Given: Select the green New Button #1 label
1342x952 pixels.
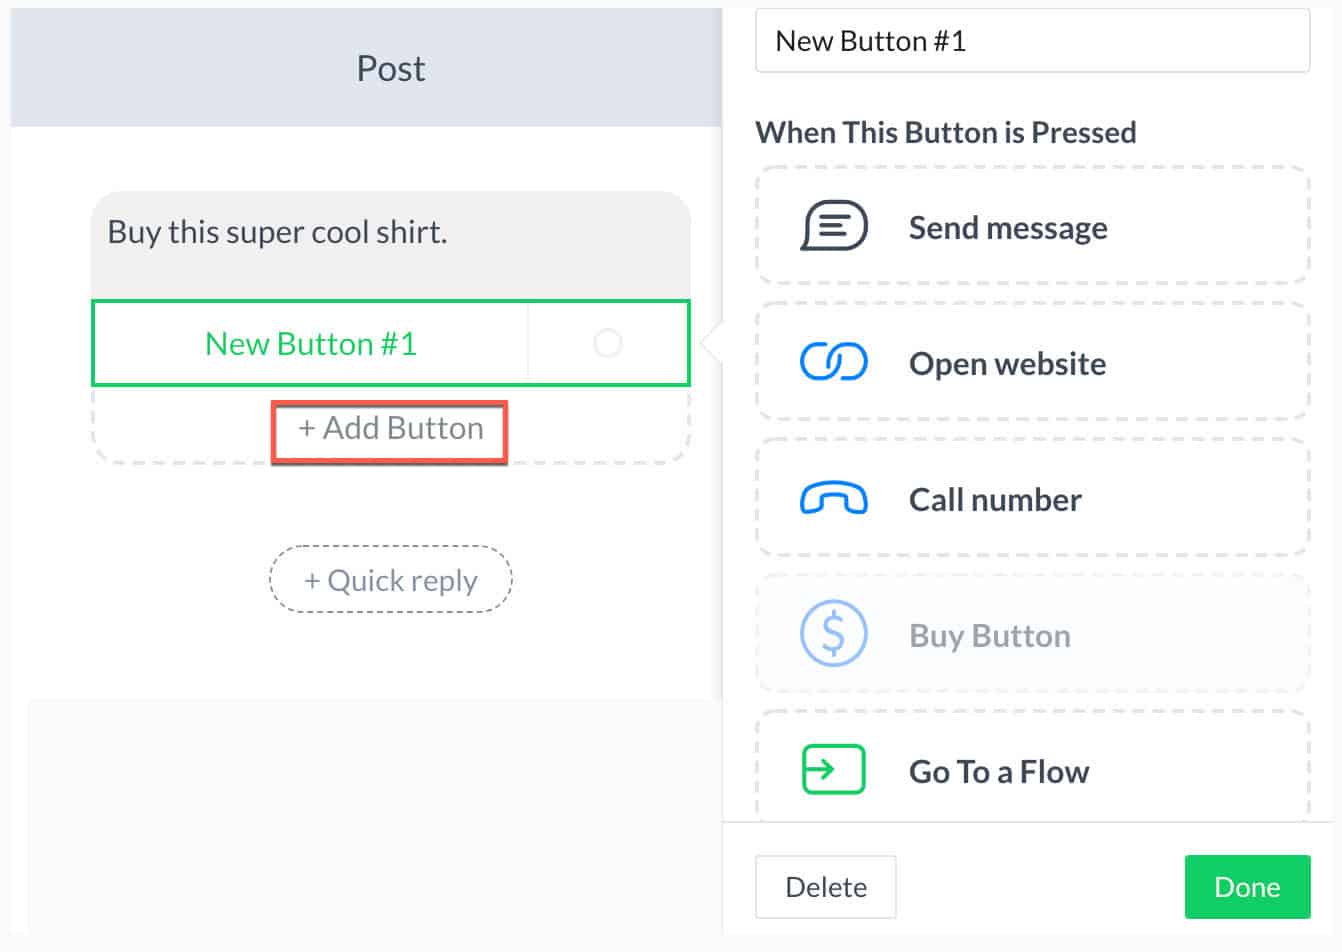Looking at the screenshot, I should (x=310, y=343).
